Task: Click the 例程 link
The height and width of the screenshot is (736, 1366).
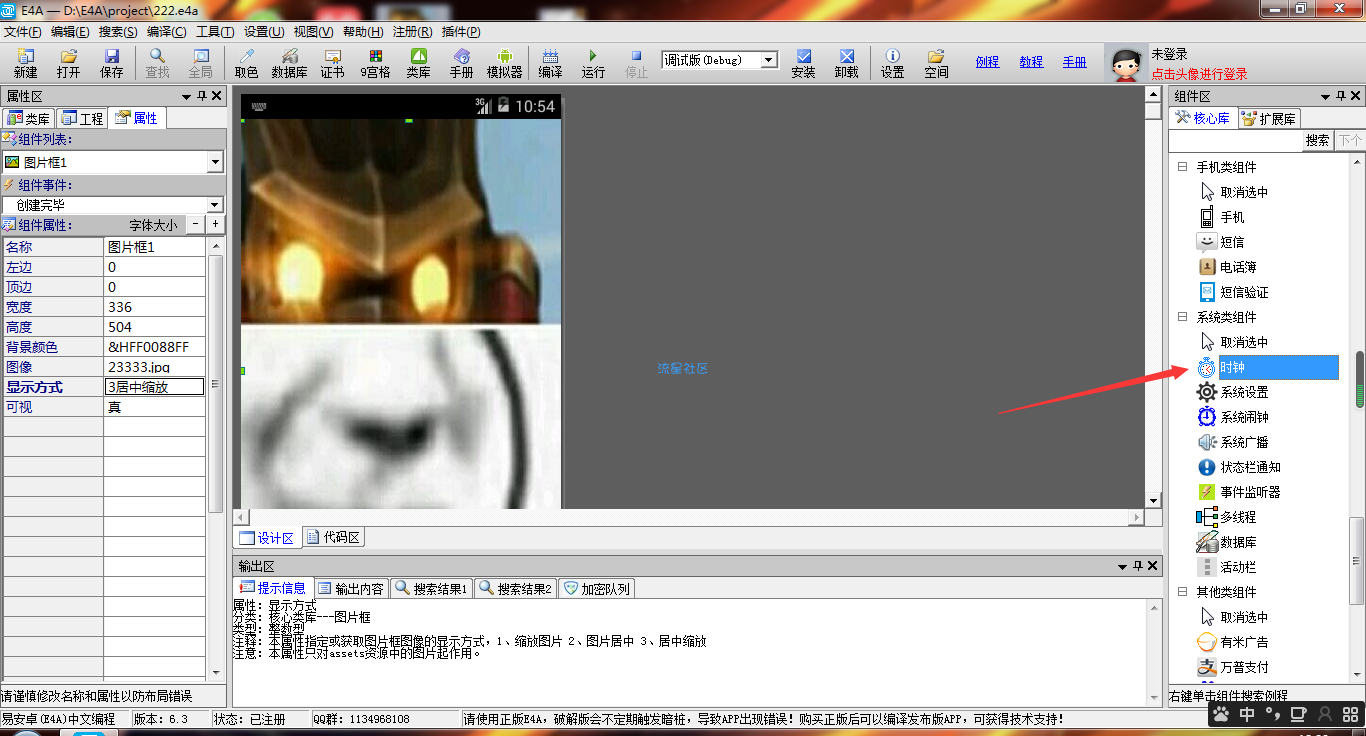Action: click(x=987, y=62)
